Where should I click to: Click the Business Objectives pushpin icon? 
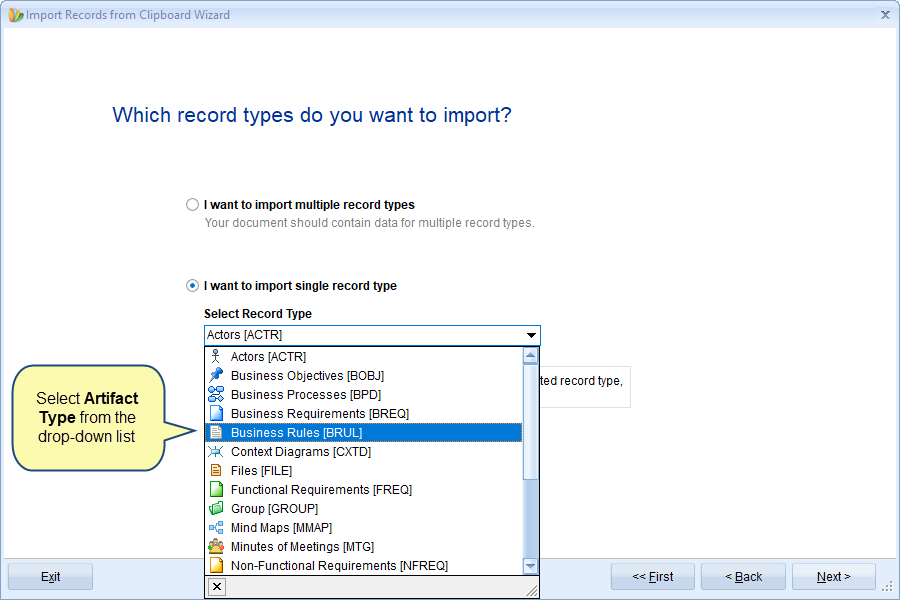pyautogui.click(x=216, y=376)
